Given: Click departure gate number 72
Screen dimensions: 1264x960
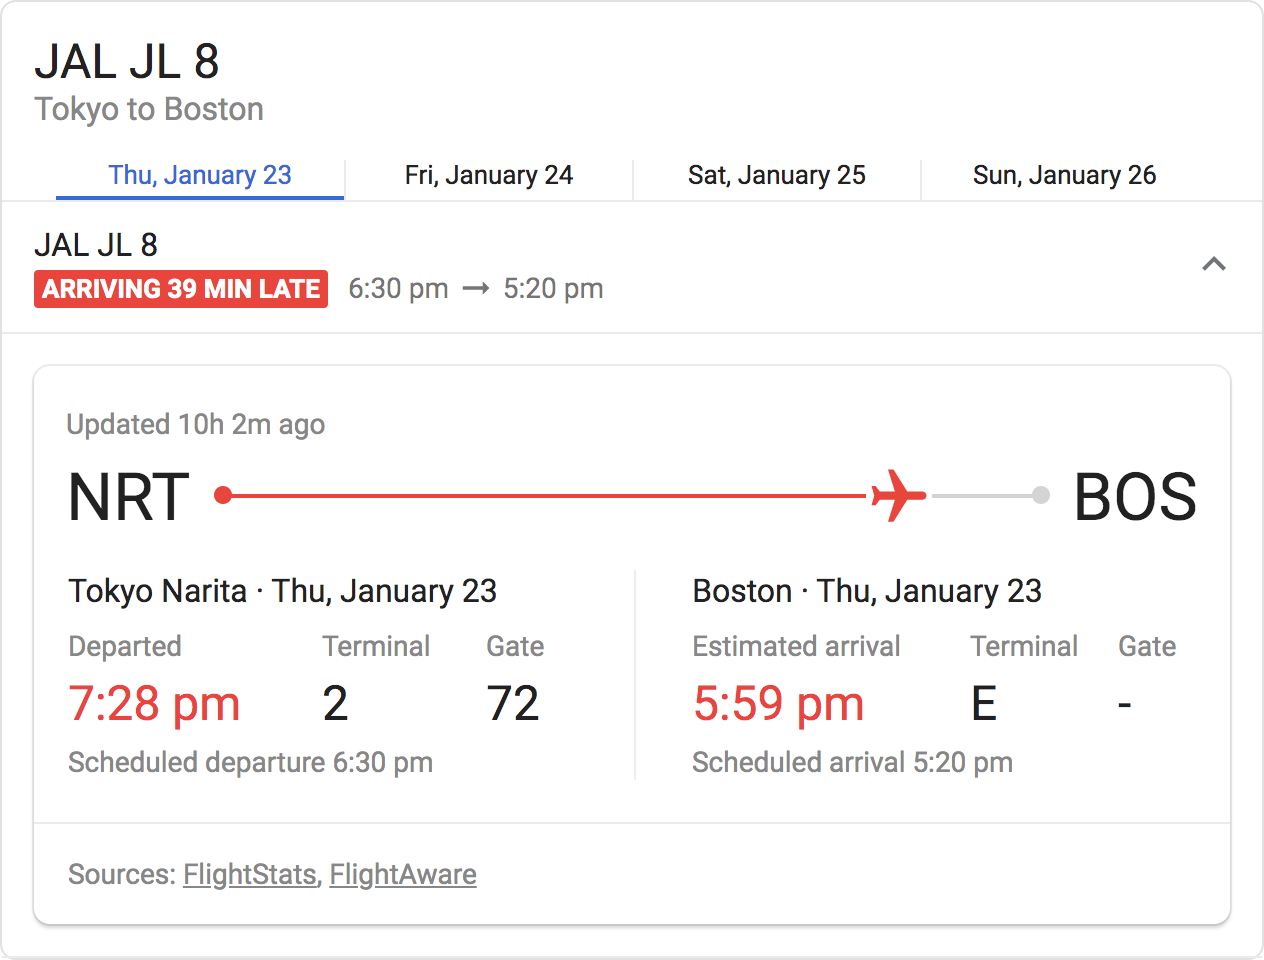Looking at the screenshot, I should click(513, 703).
